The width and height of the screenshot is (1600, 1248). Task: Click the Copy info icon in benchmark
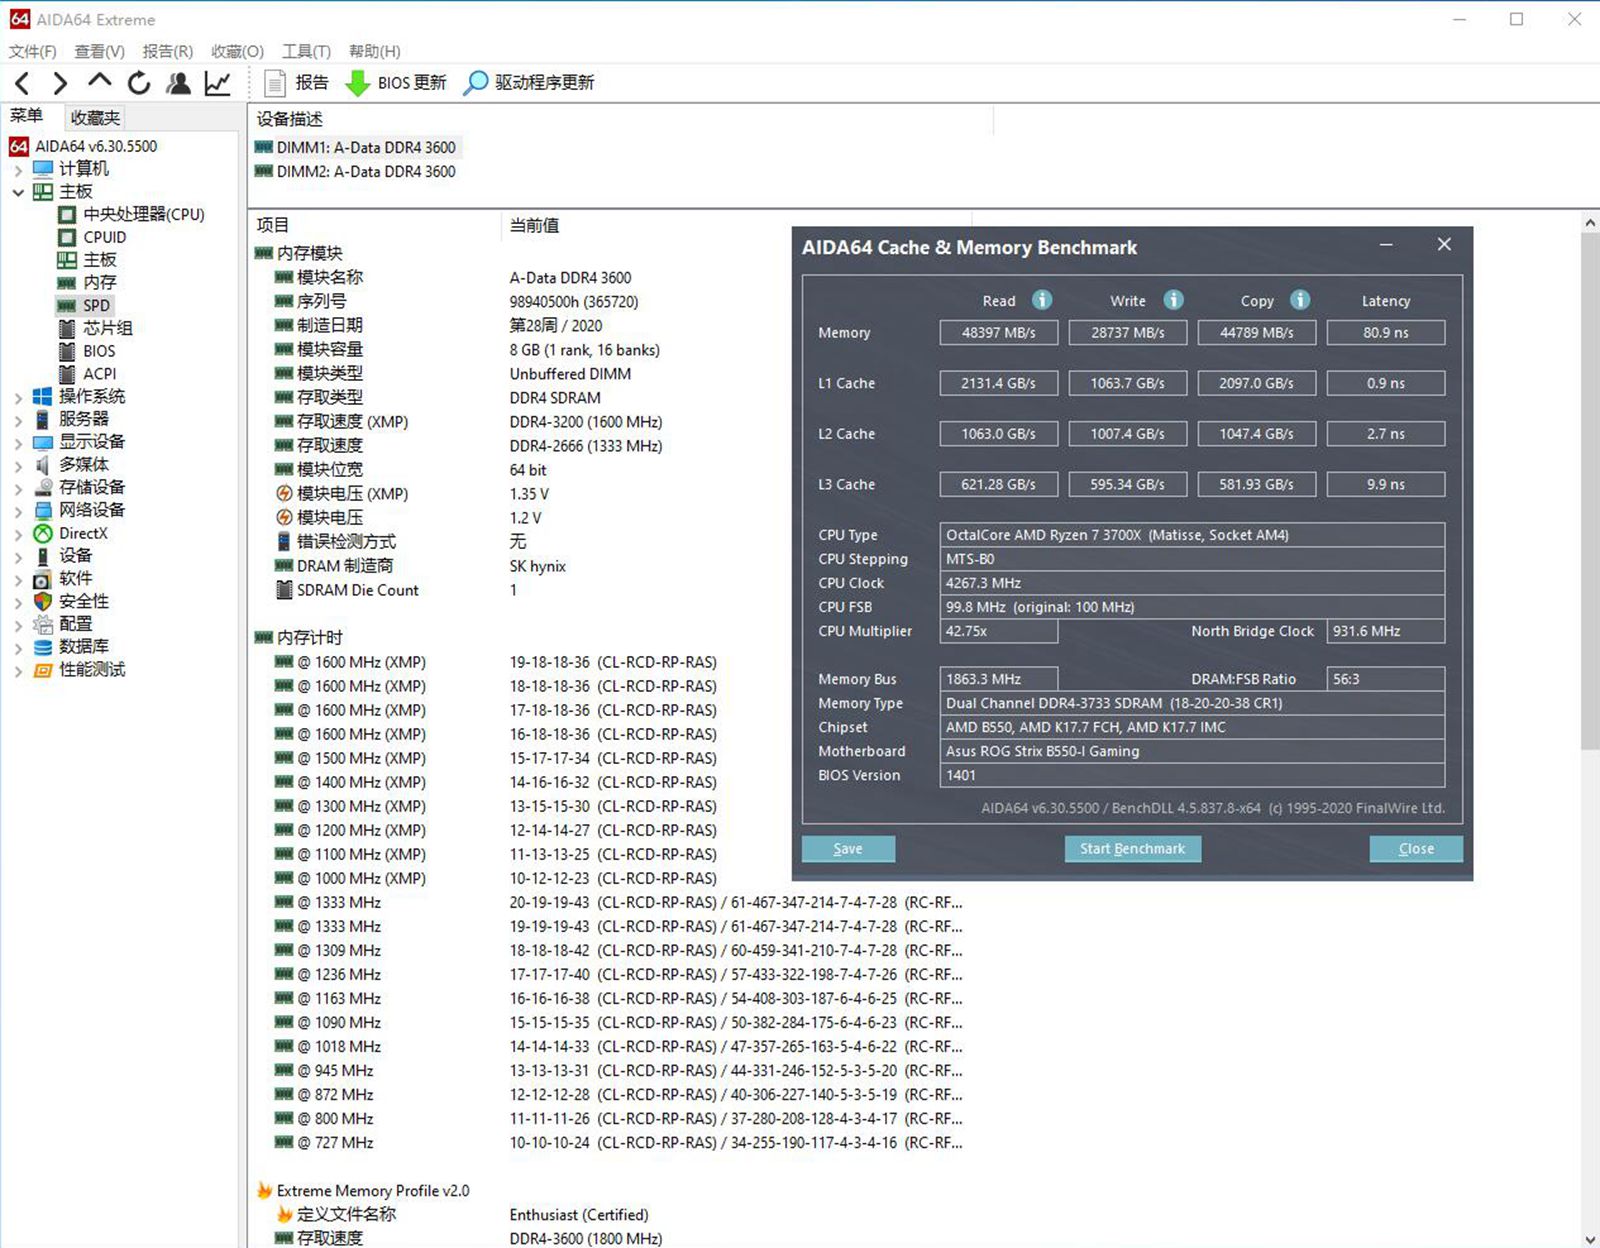(x=1299, y=300)
